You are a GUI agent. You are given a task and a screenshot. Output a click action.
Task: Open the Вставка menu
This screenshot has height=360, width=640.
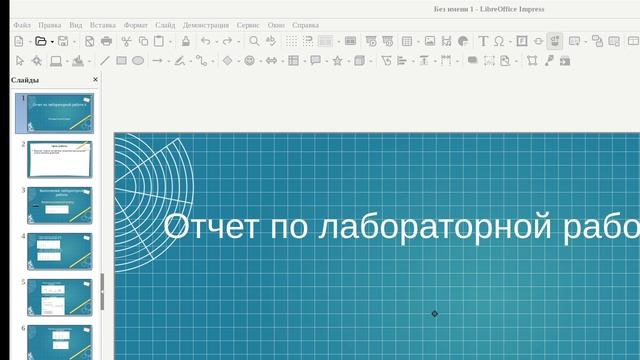103,25
